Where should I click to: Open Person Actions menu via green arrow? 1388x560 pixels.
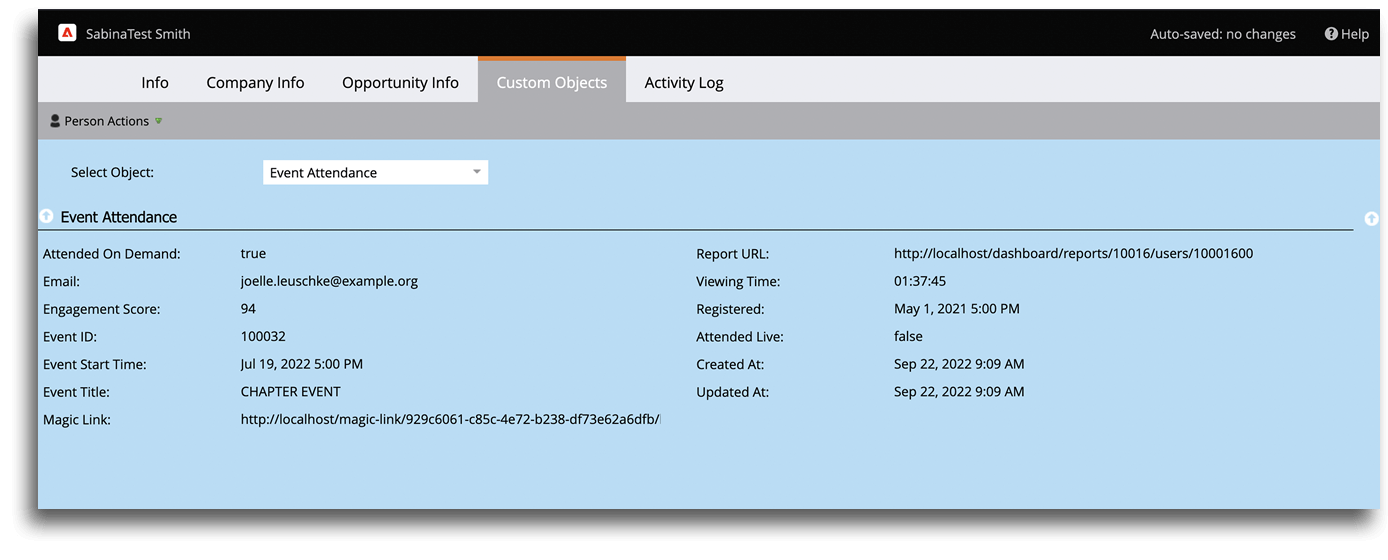point(159,121)
